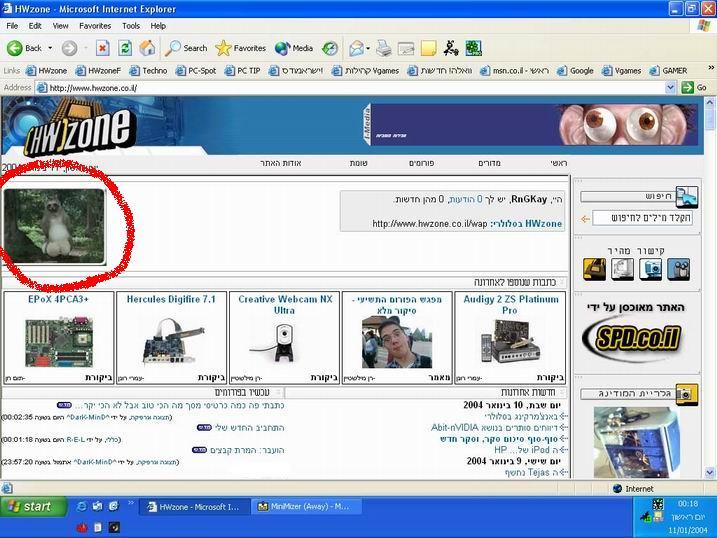Click the Go button next to address bar
The image size is (717, 538).
694,87
